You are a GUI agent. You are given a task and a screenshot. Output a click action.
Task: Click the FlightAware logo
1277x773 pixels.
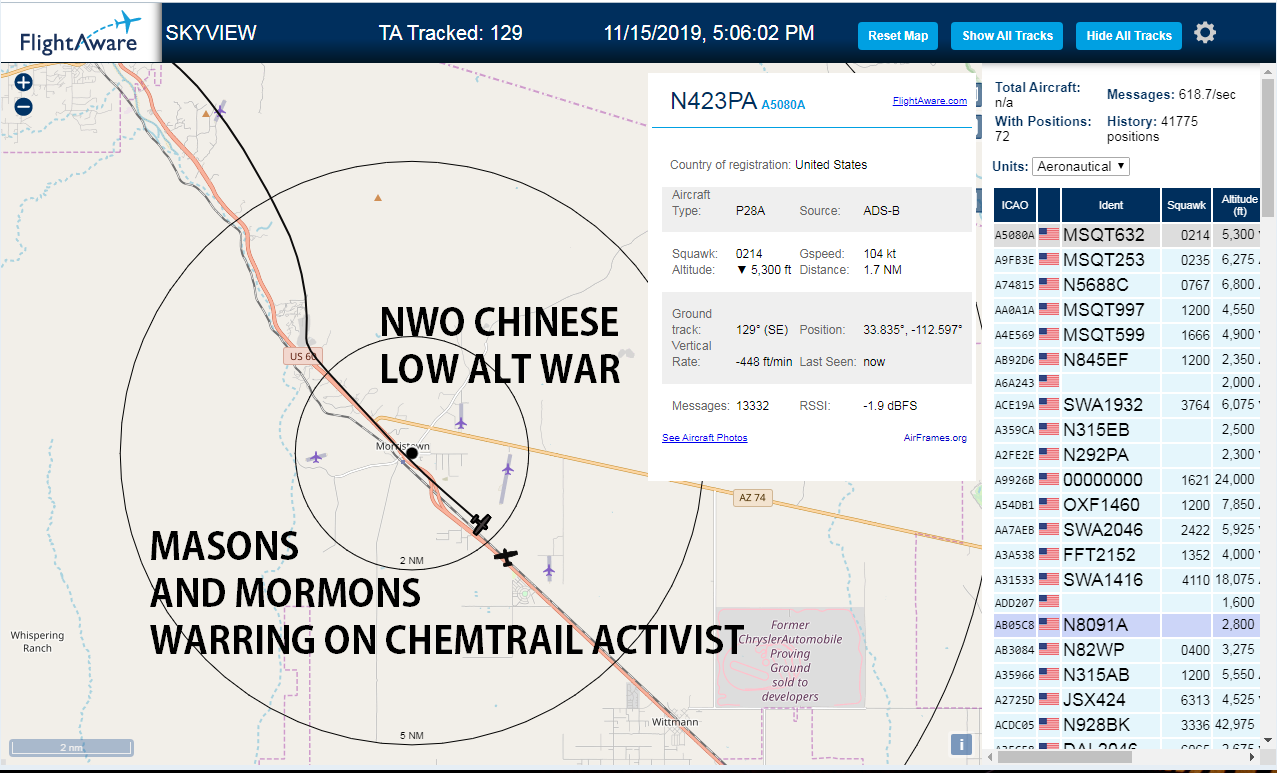(81, 33)
